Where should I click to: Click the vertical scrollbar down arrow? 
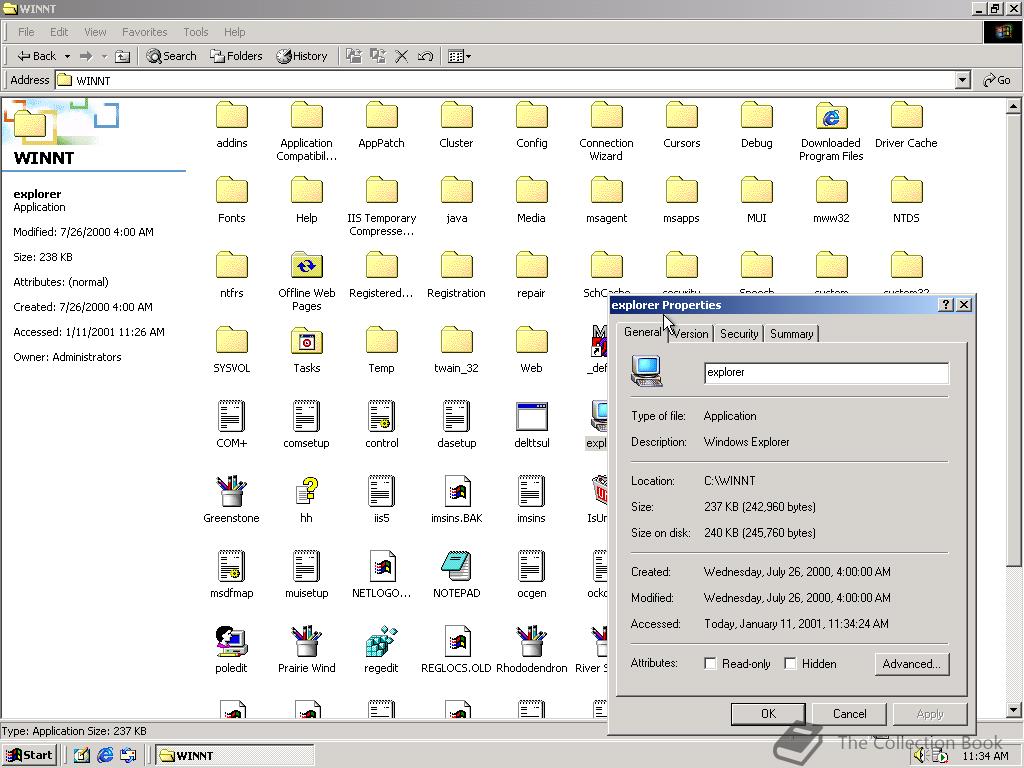(x=1014, y=710)
